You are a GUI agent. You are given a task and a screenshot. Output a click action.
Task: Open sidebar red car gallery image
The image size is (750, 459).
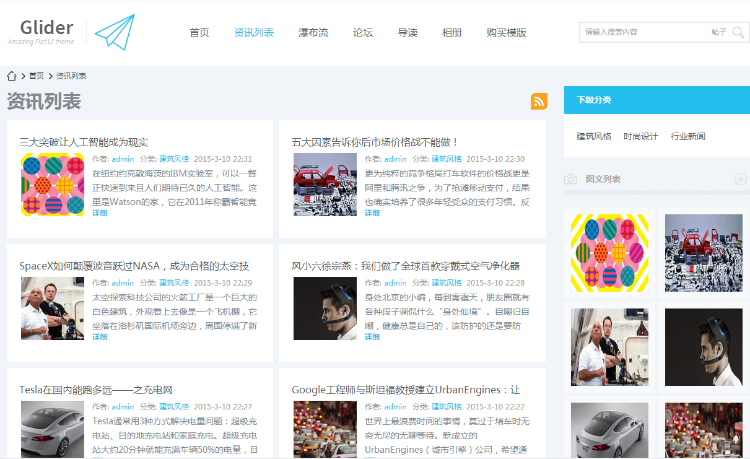click(x=704, y=253)
